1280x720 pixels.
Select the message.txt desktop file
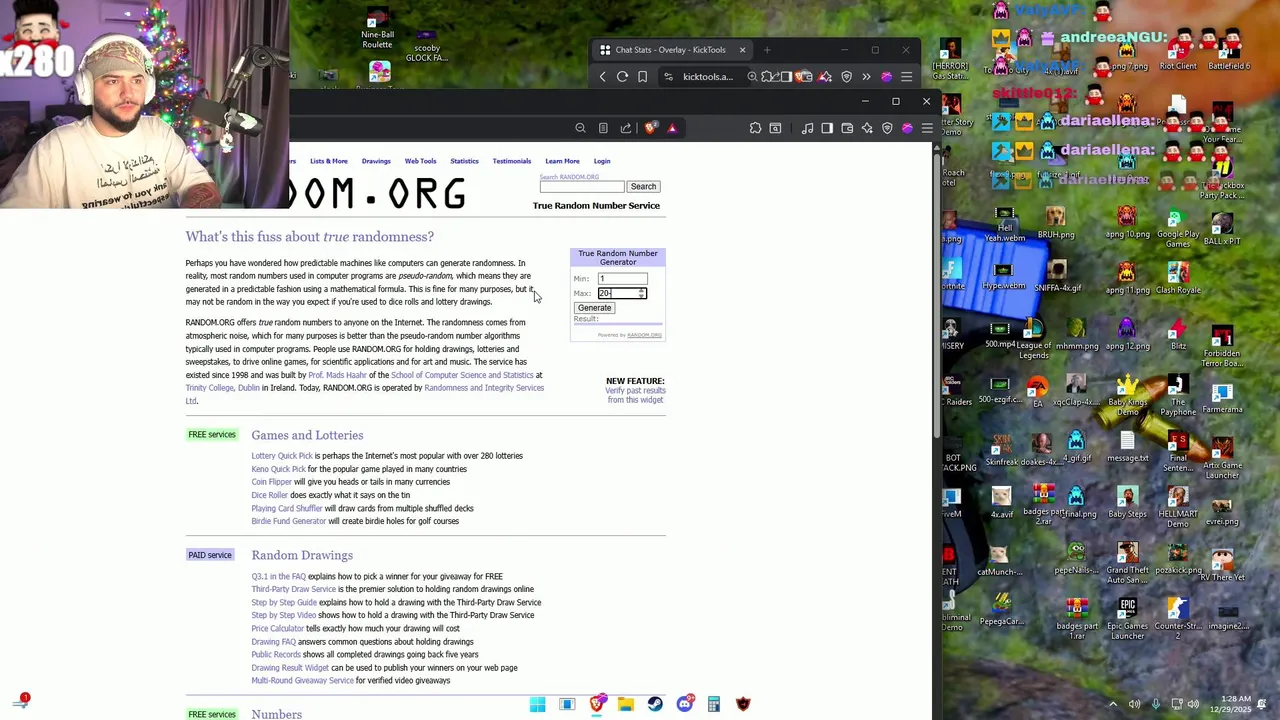pyautogui.click(x=1127, y=446)
